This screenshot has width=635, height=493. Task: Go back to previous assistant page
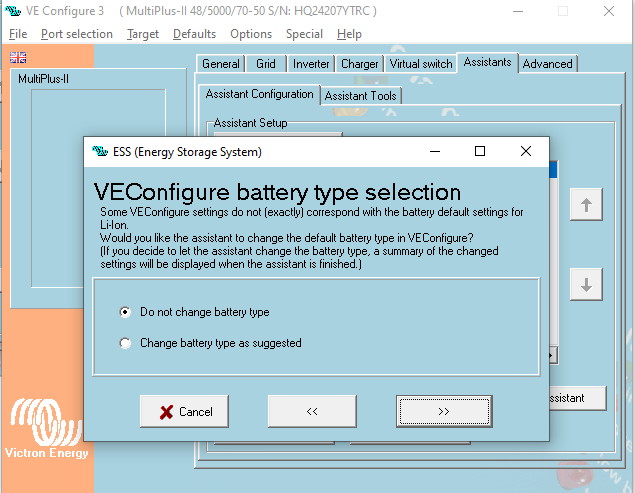point(311,411)
